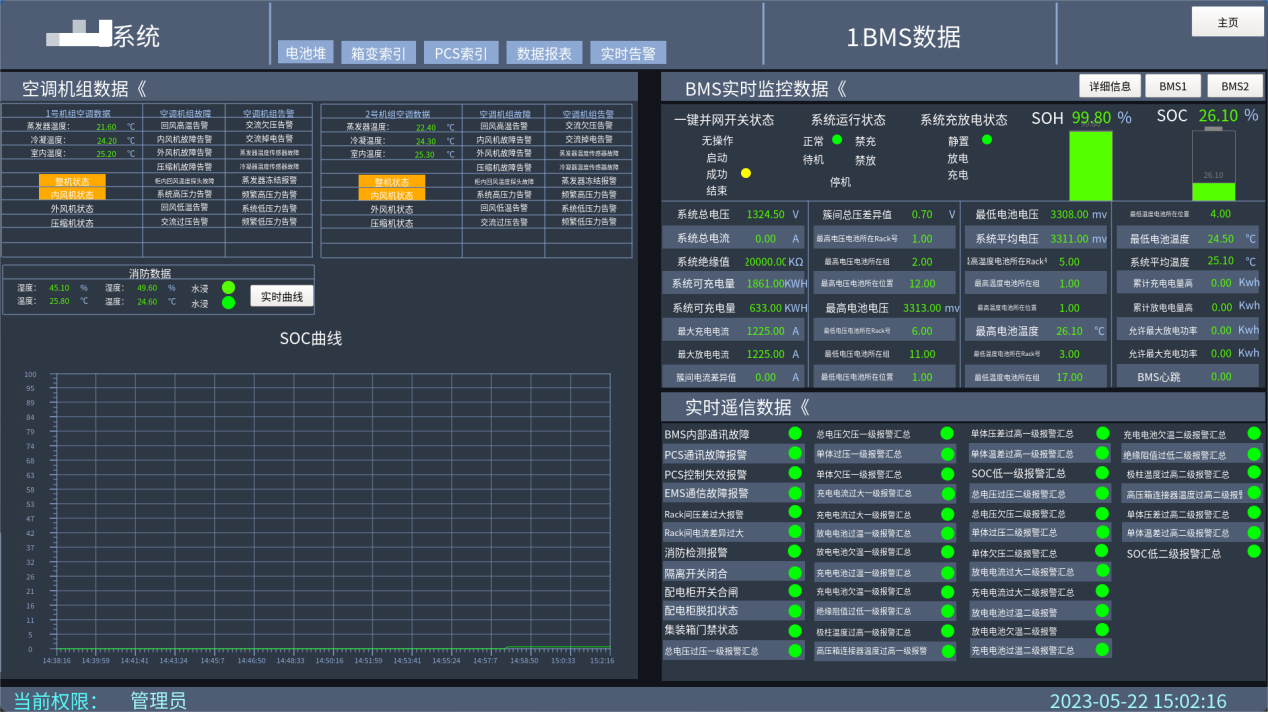This screenshot has height=712, width=1268.
Task: Click the green SOH progress bar
Action: (1089, 166)
